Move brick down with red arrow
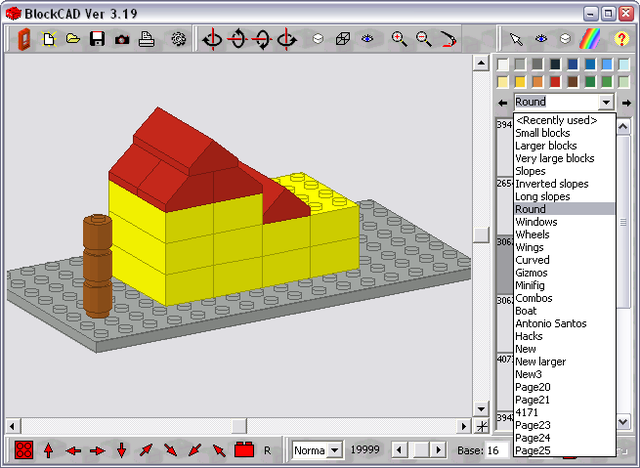Screen dimensions: 640x468 [122, 450]
